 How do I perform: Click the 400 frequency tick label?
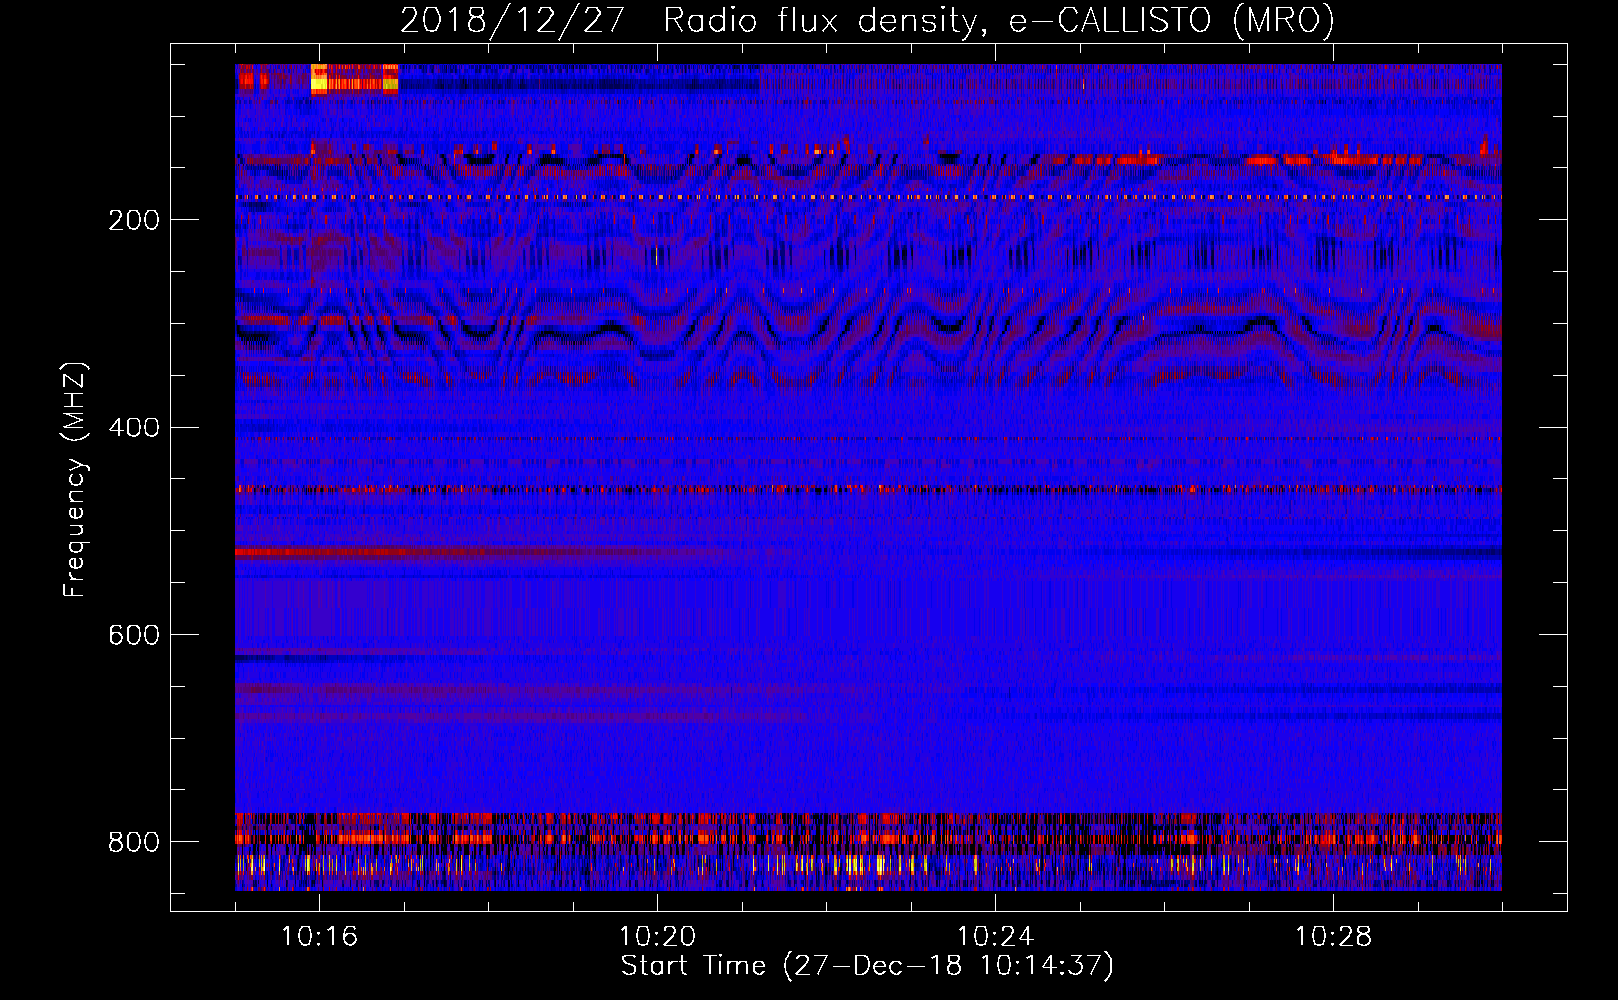click(133, 427)
